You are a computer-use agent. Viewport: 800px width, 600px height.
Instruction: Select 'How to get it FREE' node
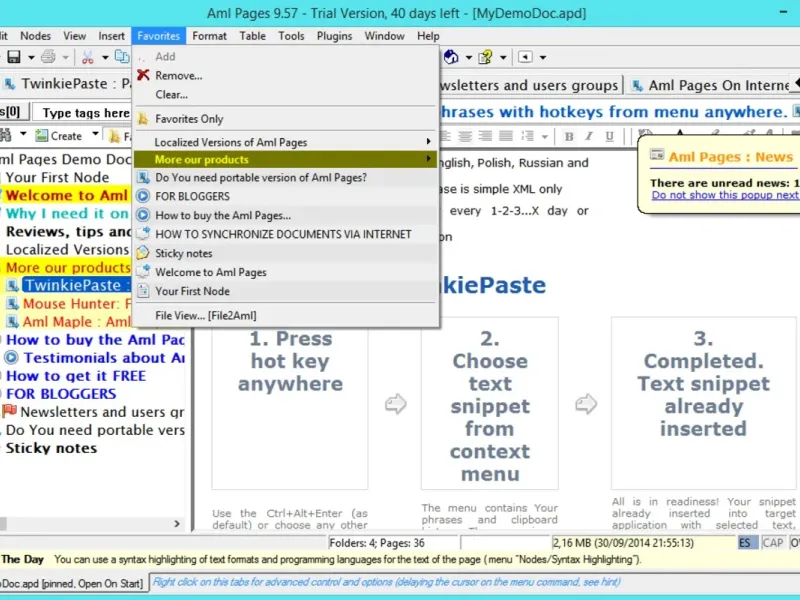[76, 376]
